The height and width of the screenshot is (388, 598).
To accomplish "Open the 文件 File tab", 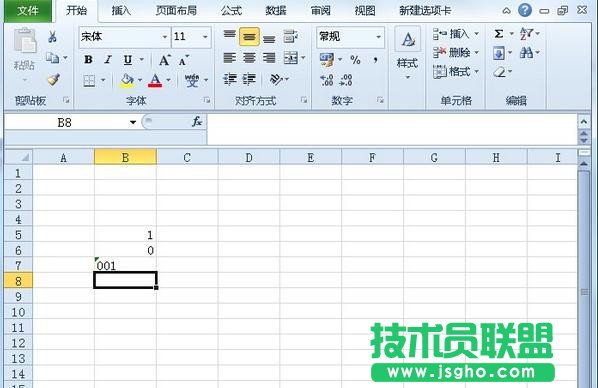I will click(x=28, y=11).
